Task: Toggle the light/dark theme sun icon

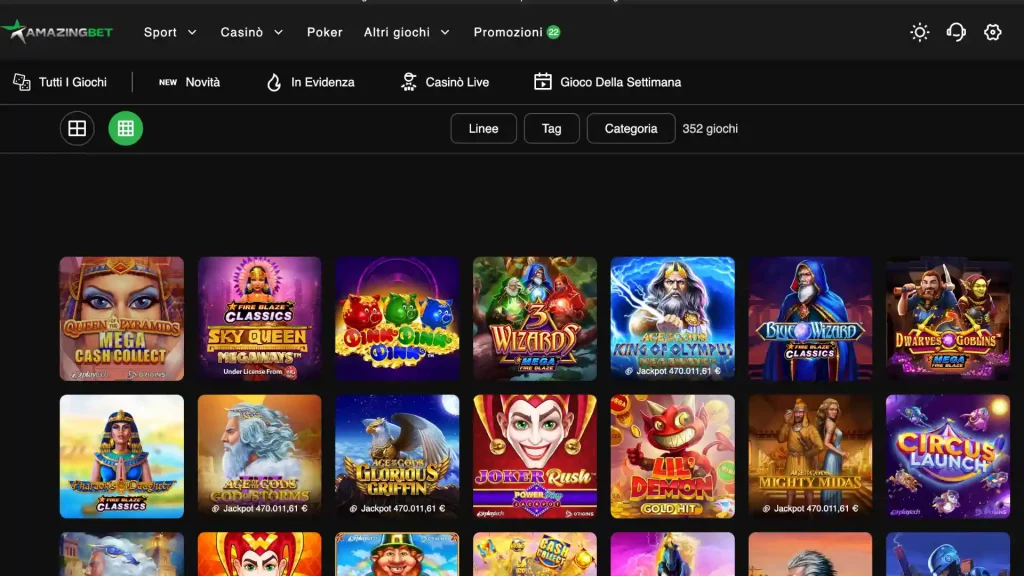Action: pyautogui.click(x=920, y=32)
